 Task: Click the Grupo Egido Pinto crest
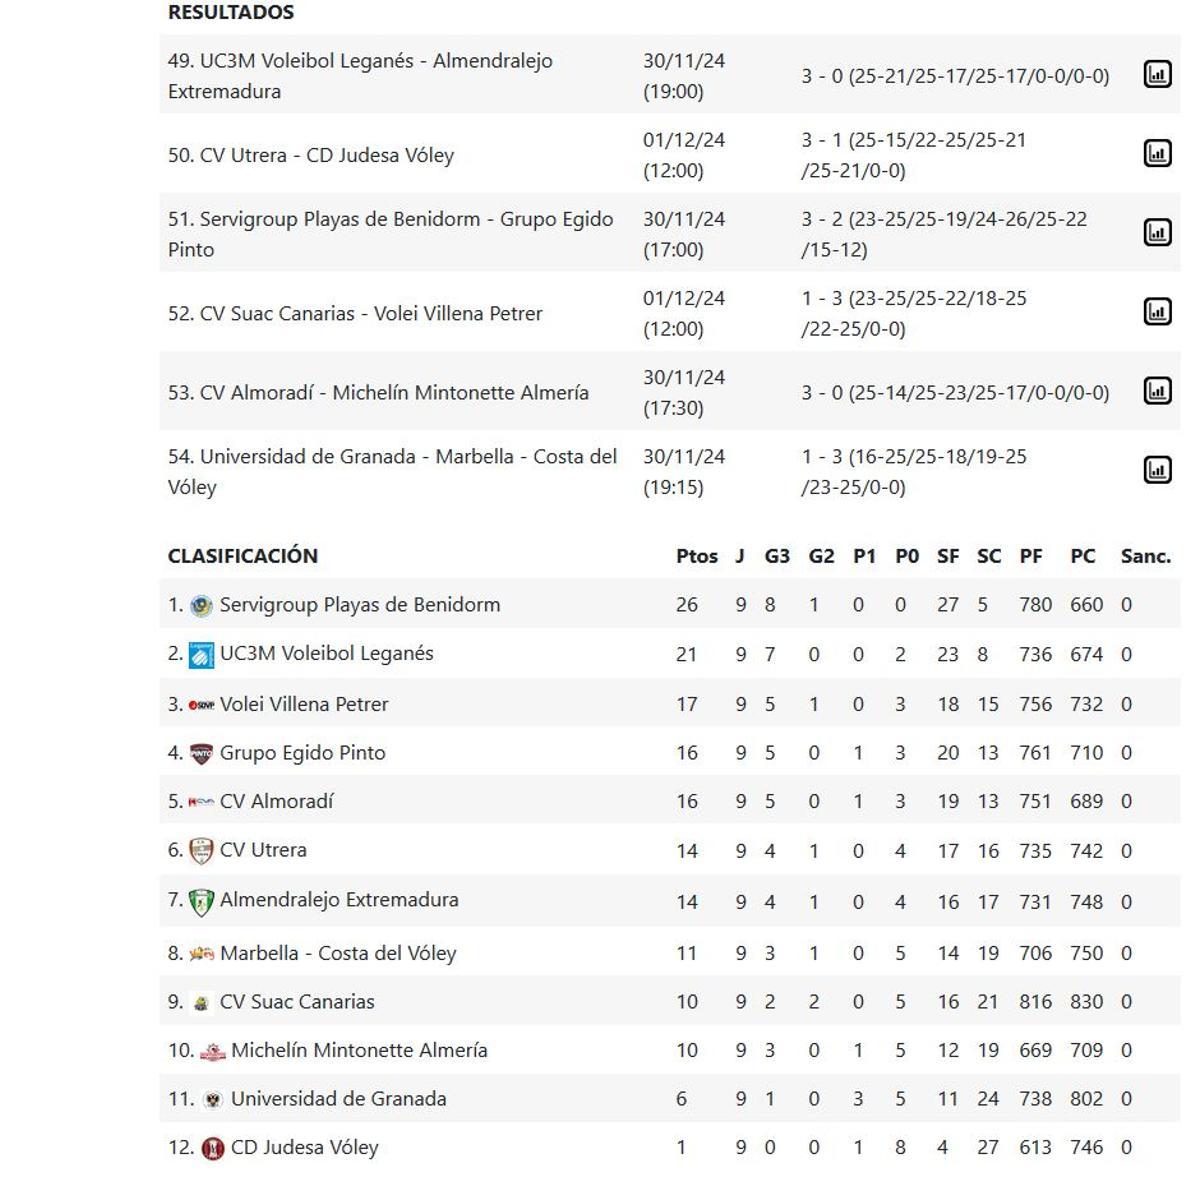click(201, 752)
